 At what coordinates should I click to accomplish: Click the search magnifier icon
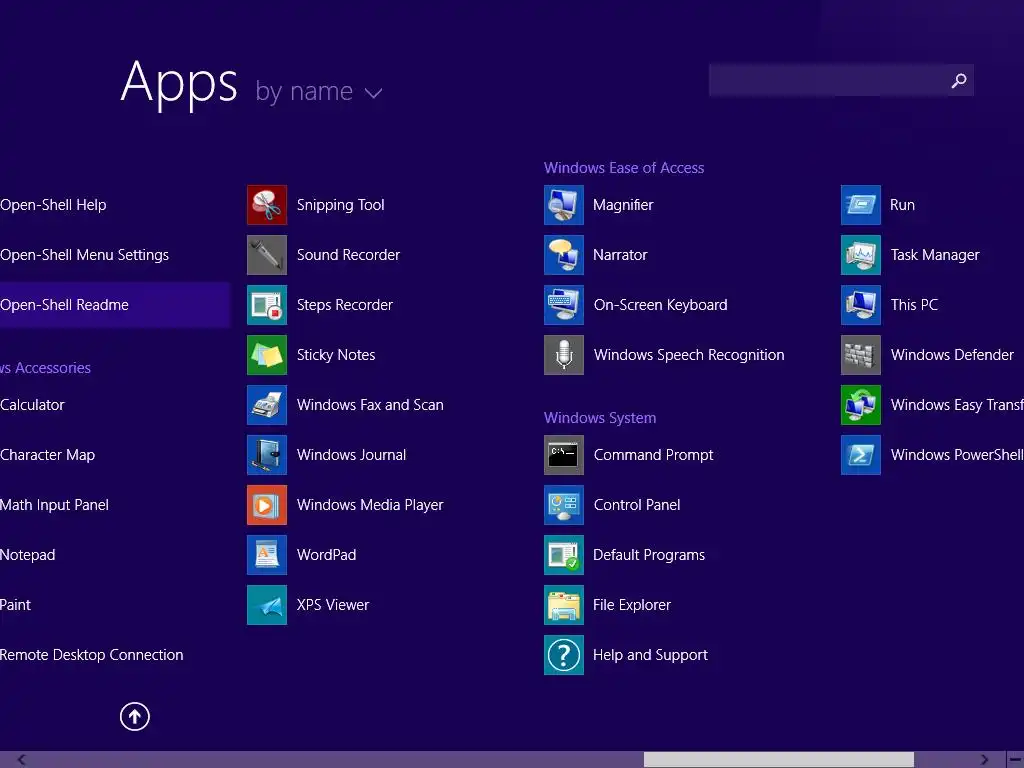coord(959,80)
